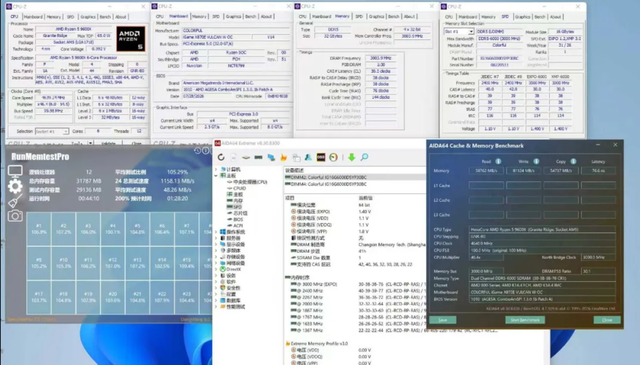Screen dimensions: 640x365
Task: Expand the security shield node in AIDA64 tree
Action: pos(216,288)
